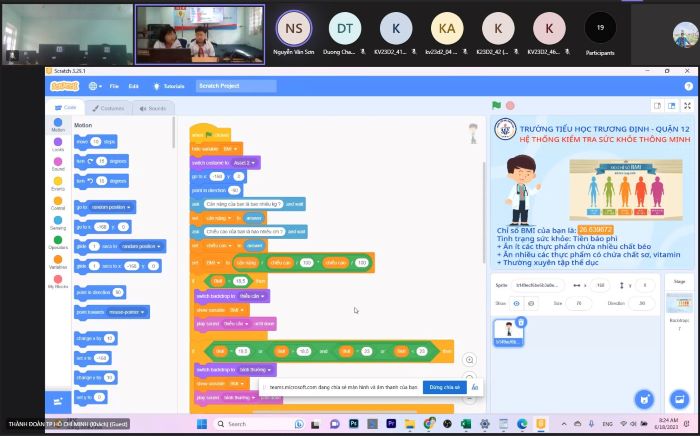Click the Scratch logo
Viewport: 700px width, 436px height.
[x=65, y=86]
